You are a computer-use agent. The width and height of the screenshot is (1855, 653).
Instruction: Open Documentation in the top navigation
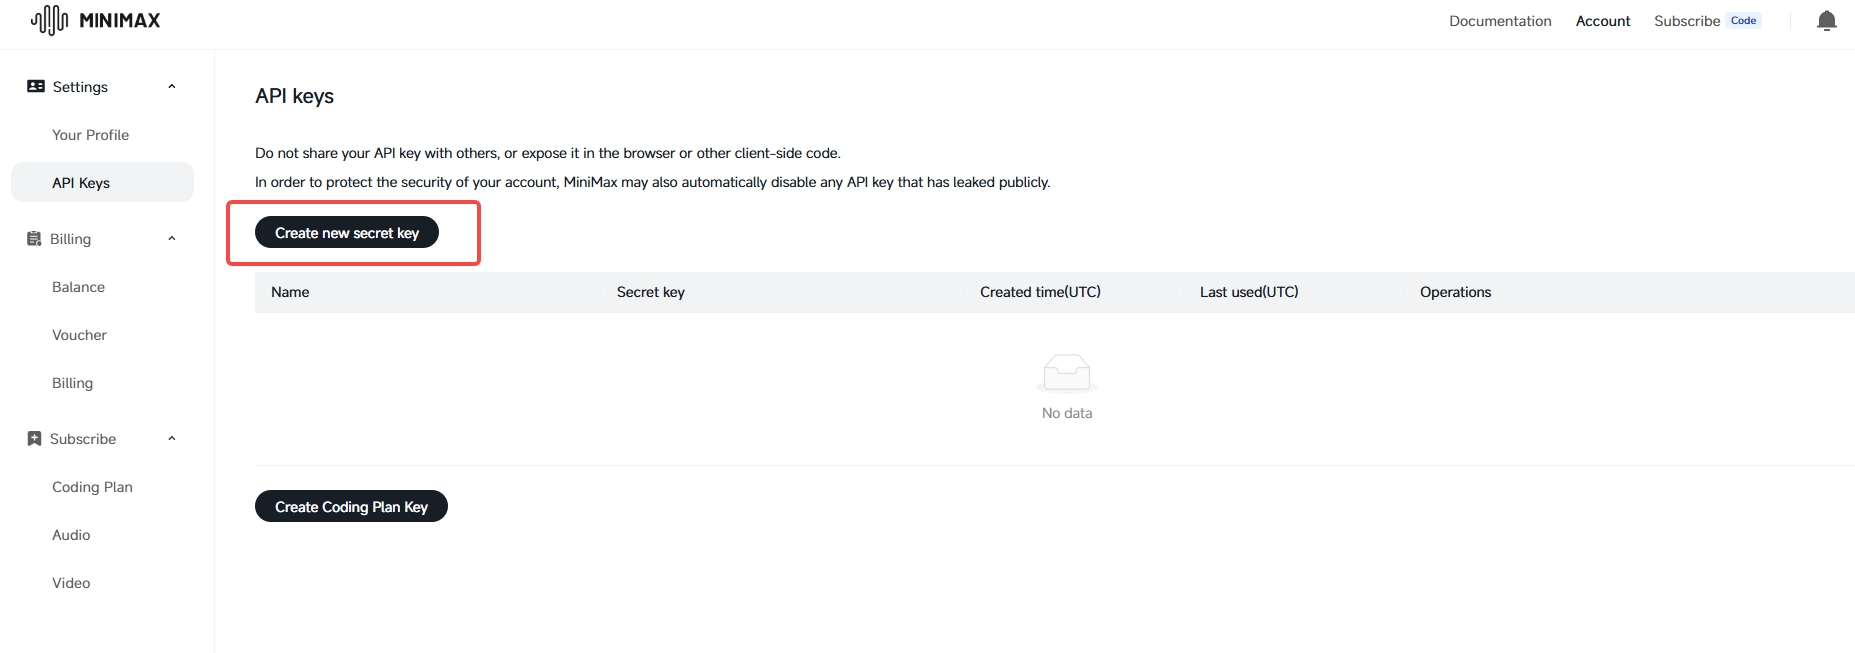tap(1500, 21)
